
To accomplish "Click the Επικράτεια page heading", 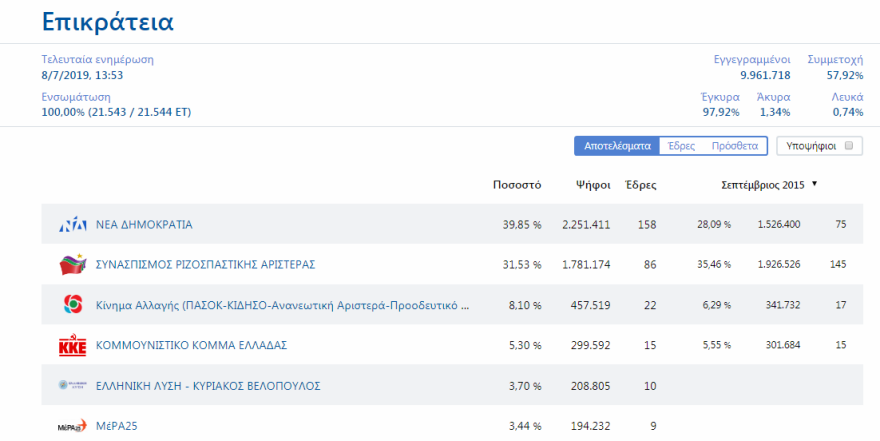I will pyautogui.click(x=107, y=22).
